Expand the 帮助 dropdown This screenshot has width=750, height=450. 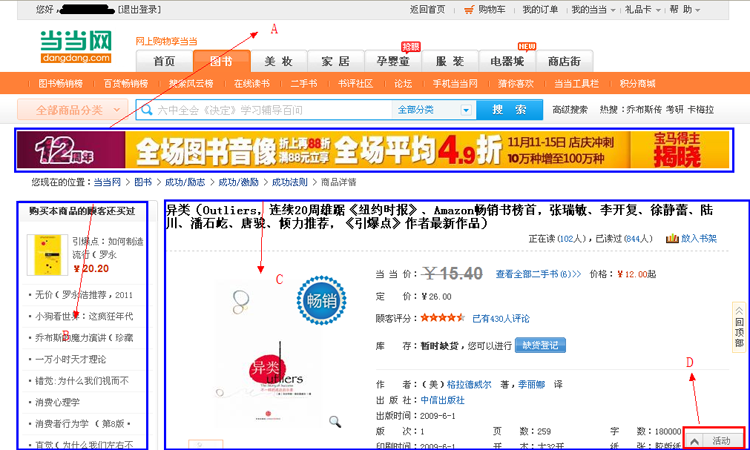(684, 10)
